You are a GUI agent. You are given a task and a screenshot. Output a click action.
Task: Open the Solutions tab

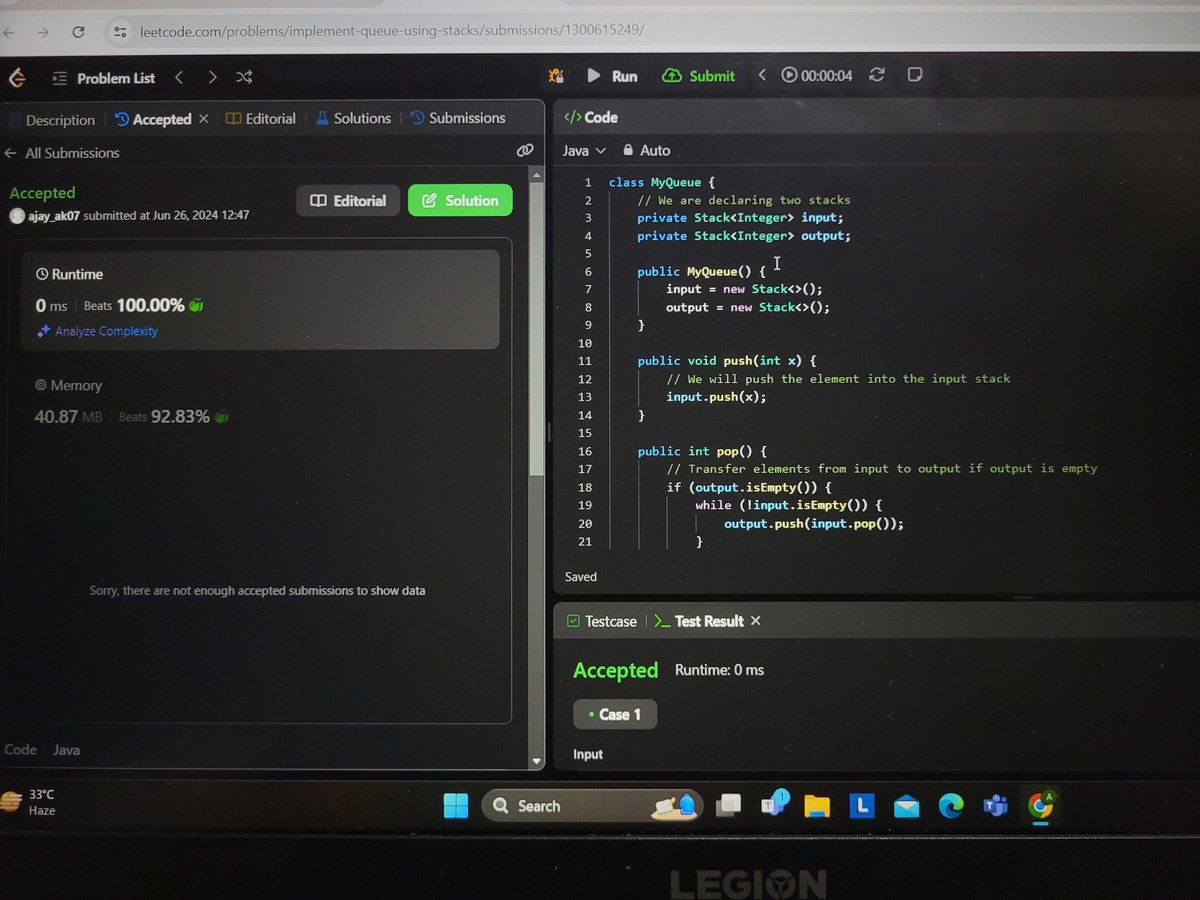click(353, 118)
